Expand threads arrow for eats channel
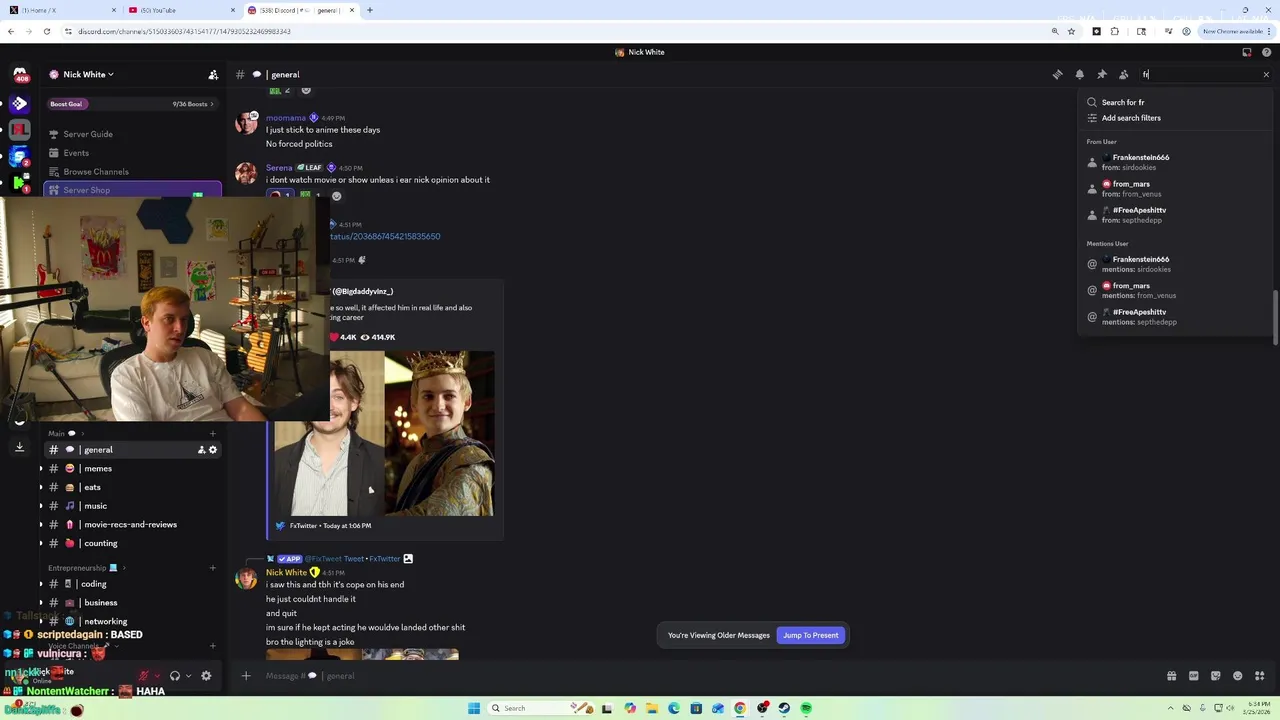The image size is (1280, 720). pyautogui.click(x=41, y=487)
